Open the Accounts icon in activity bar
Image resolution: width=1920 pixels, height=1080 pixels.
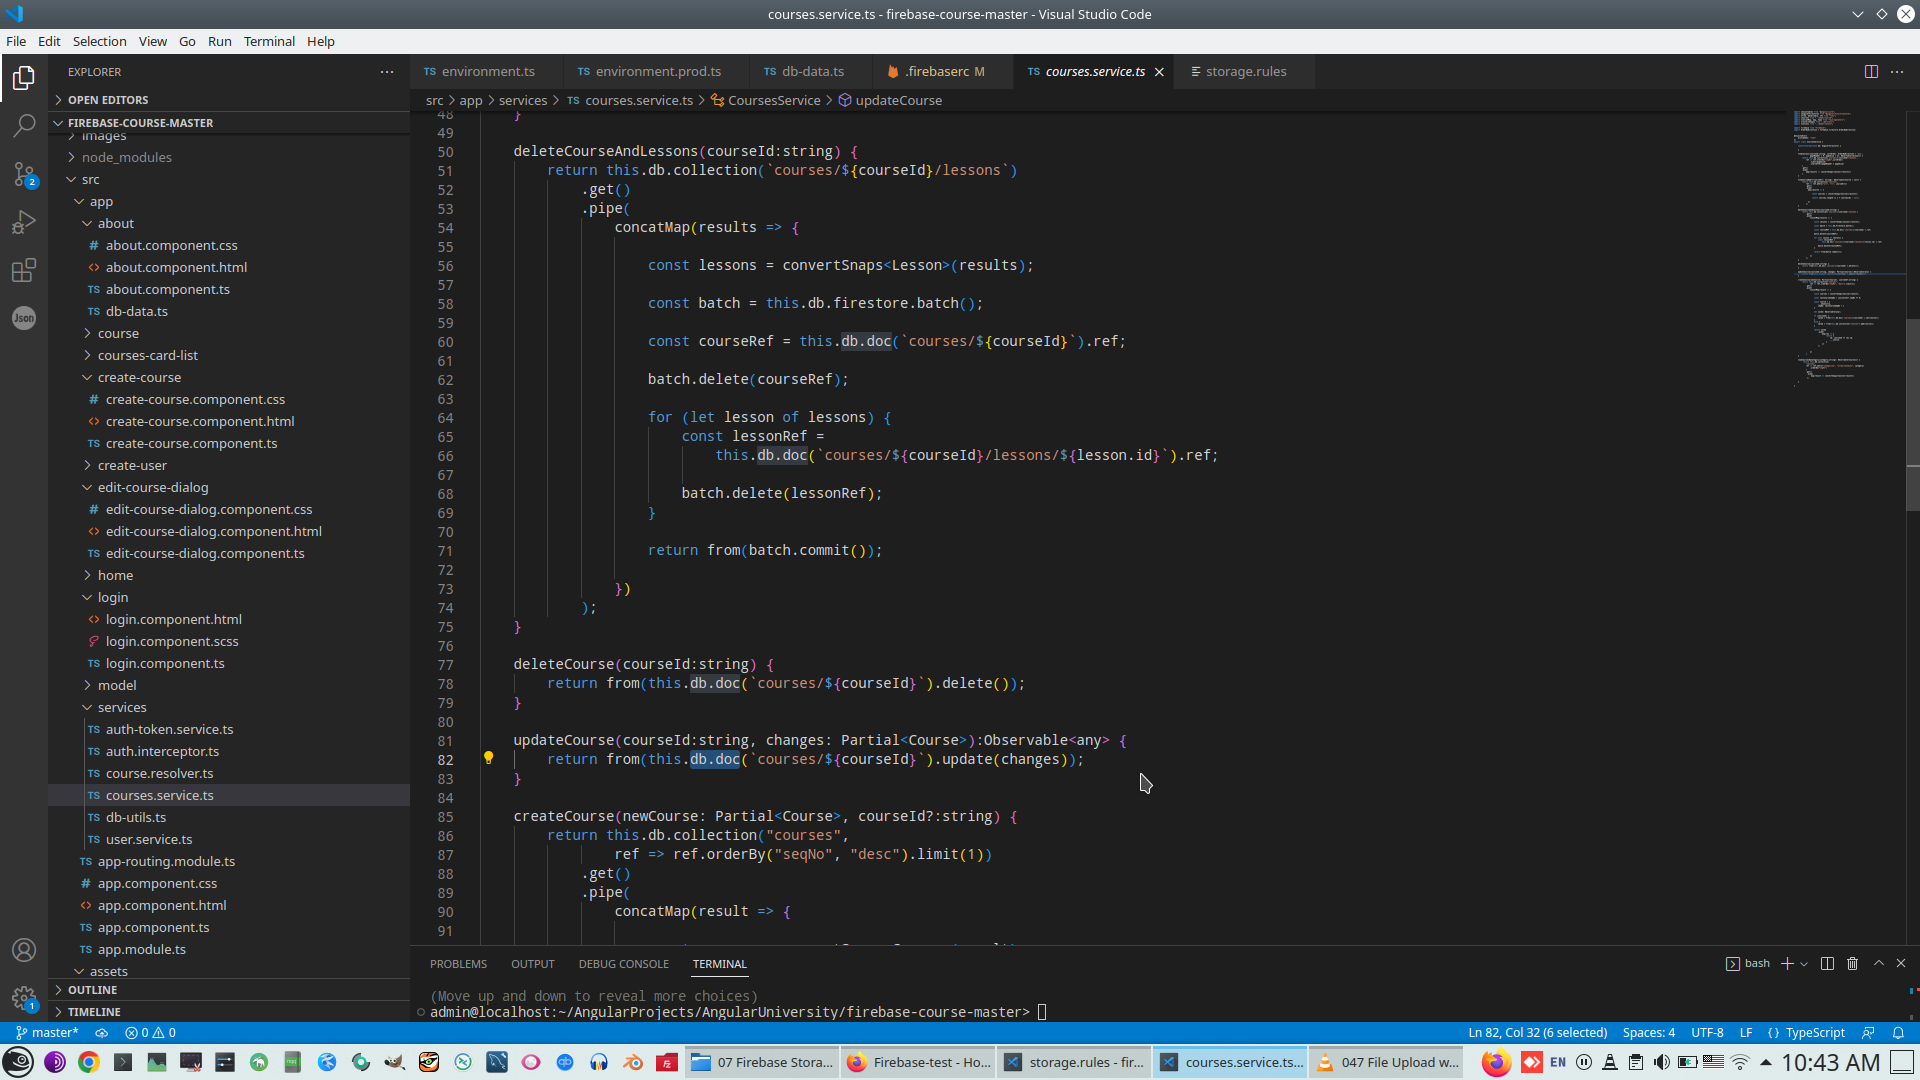[x=24, y=950]
